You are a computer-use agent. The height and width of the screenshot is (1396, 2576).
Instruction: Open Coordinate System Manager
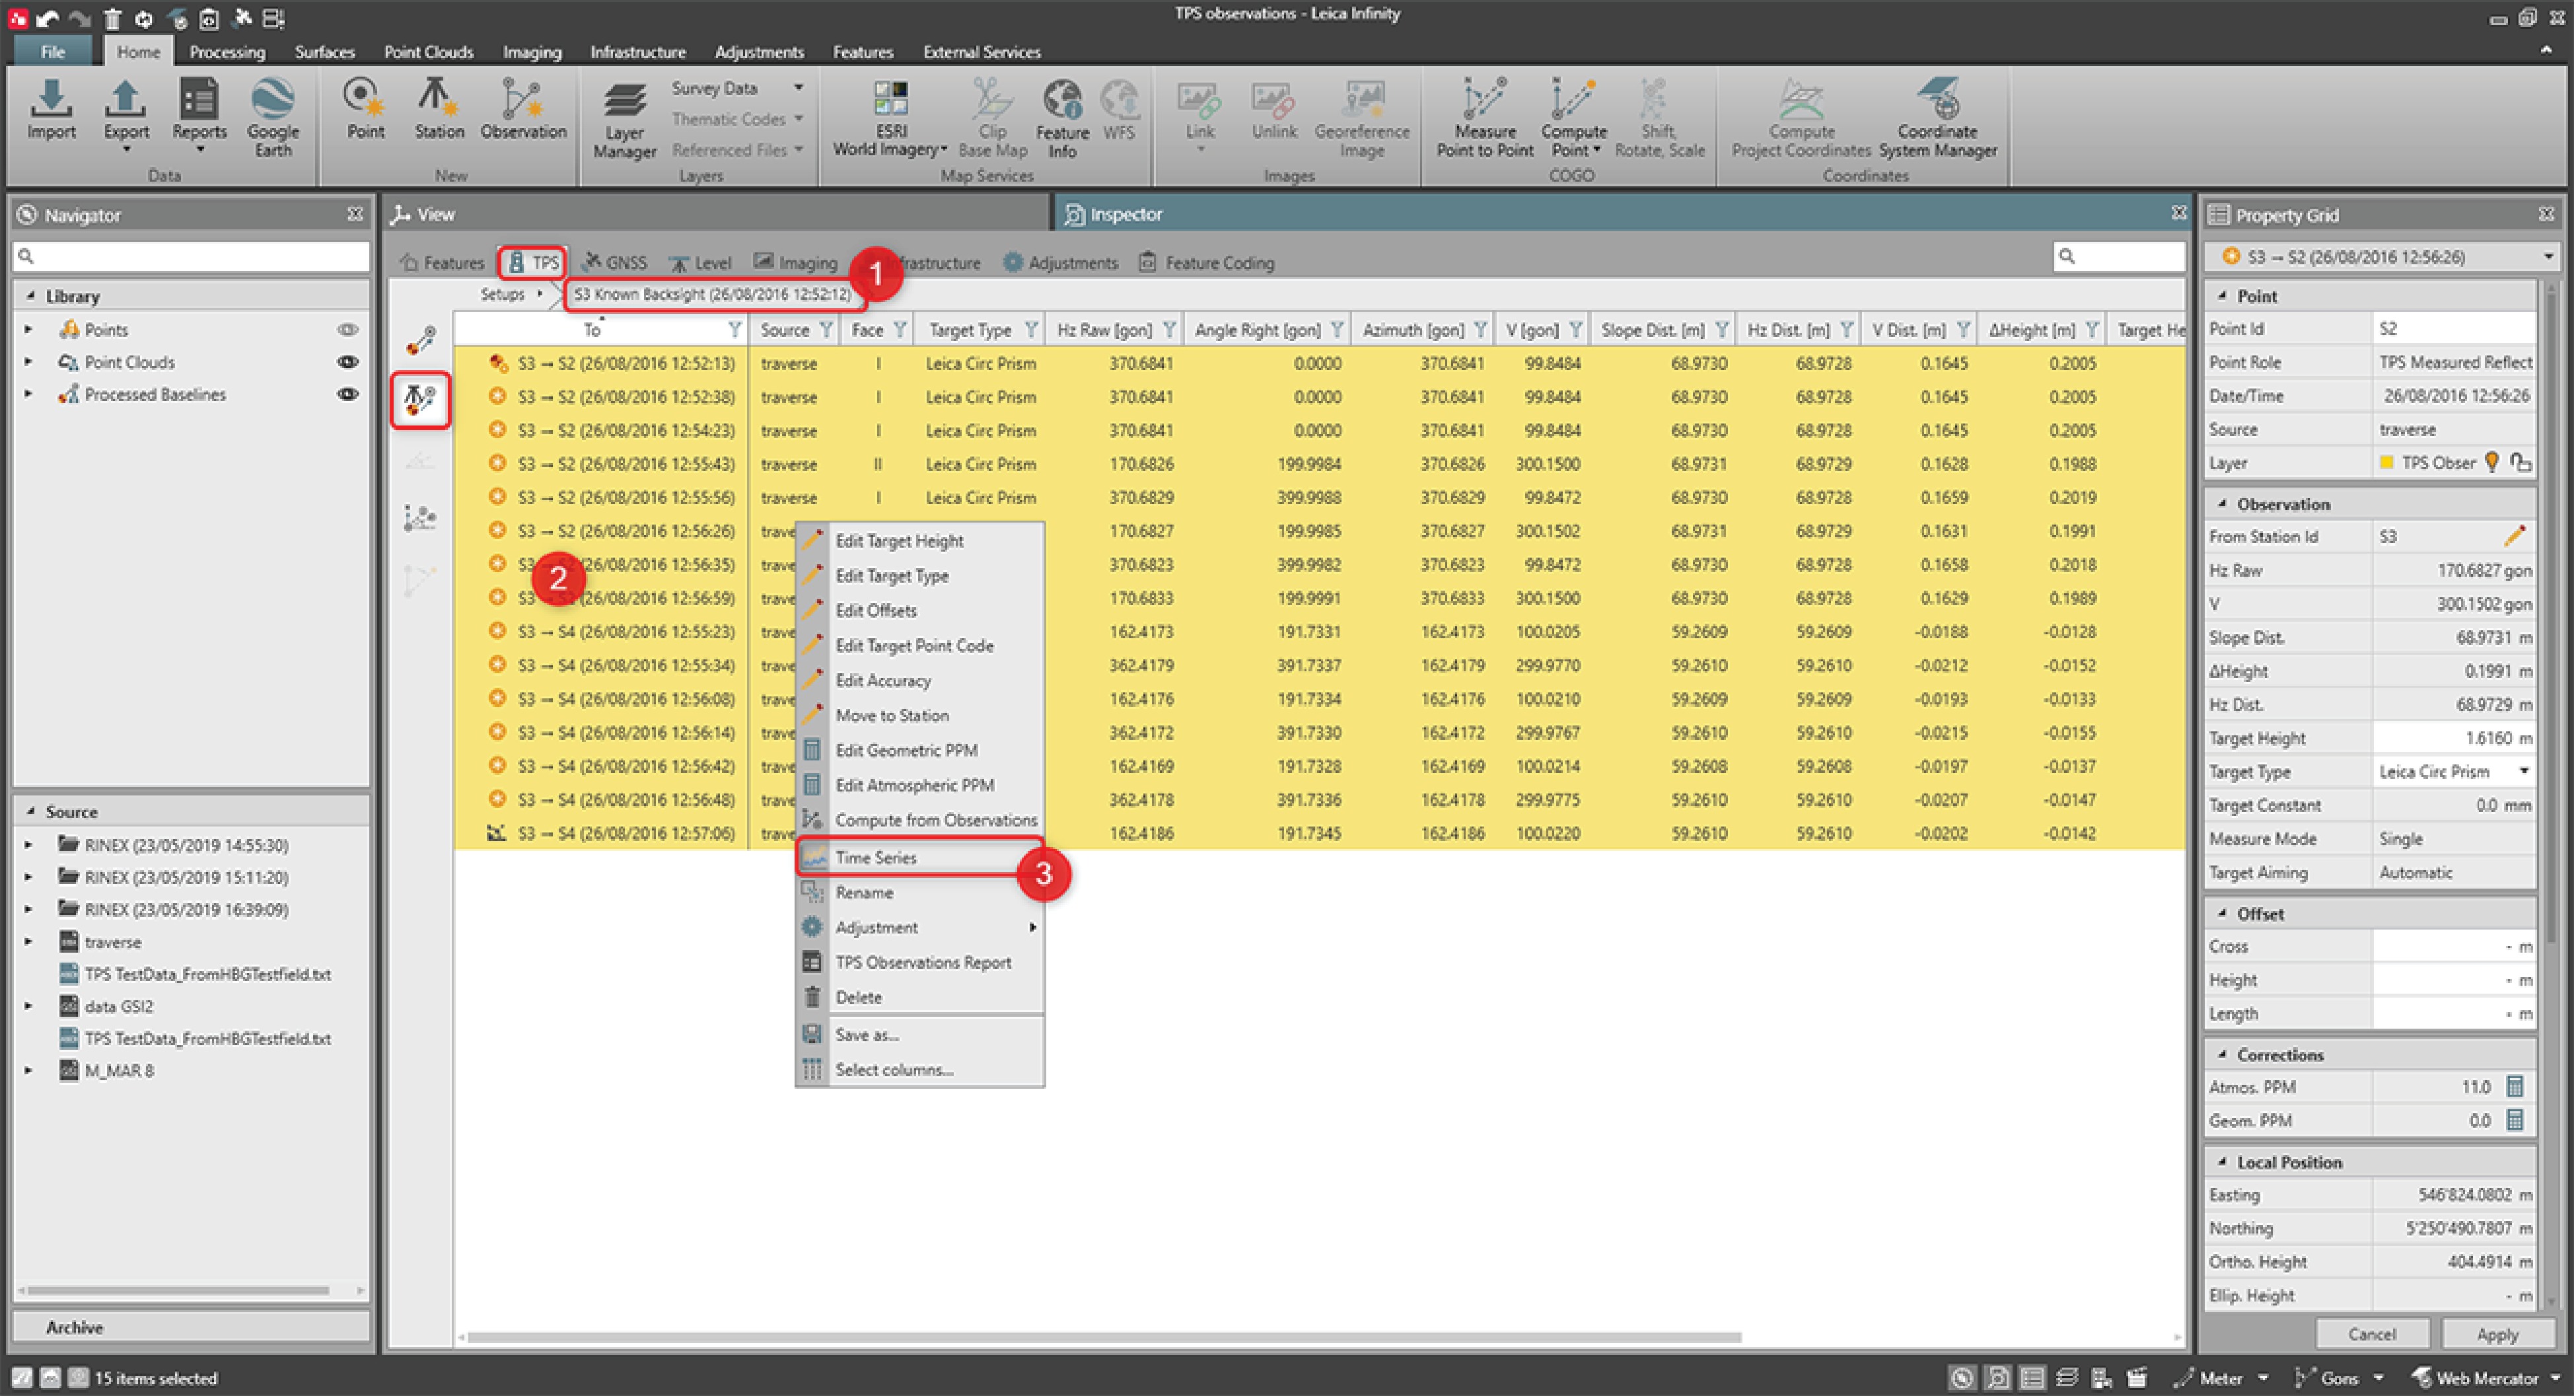point(1937,118)
